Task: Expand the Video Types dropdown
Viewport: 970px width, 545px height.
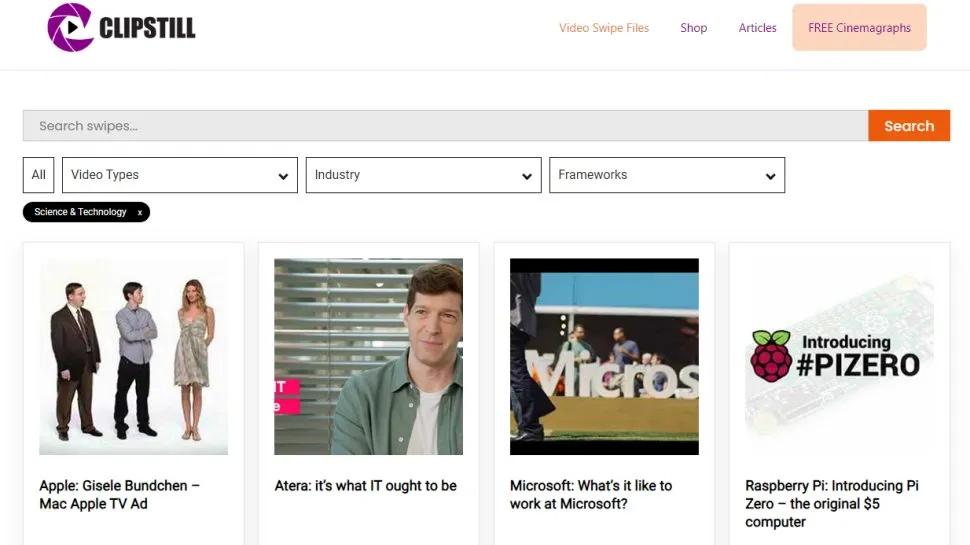Action: [x=180, y=175]
